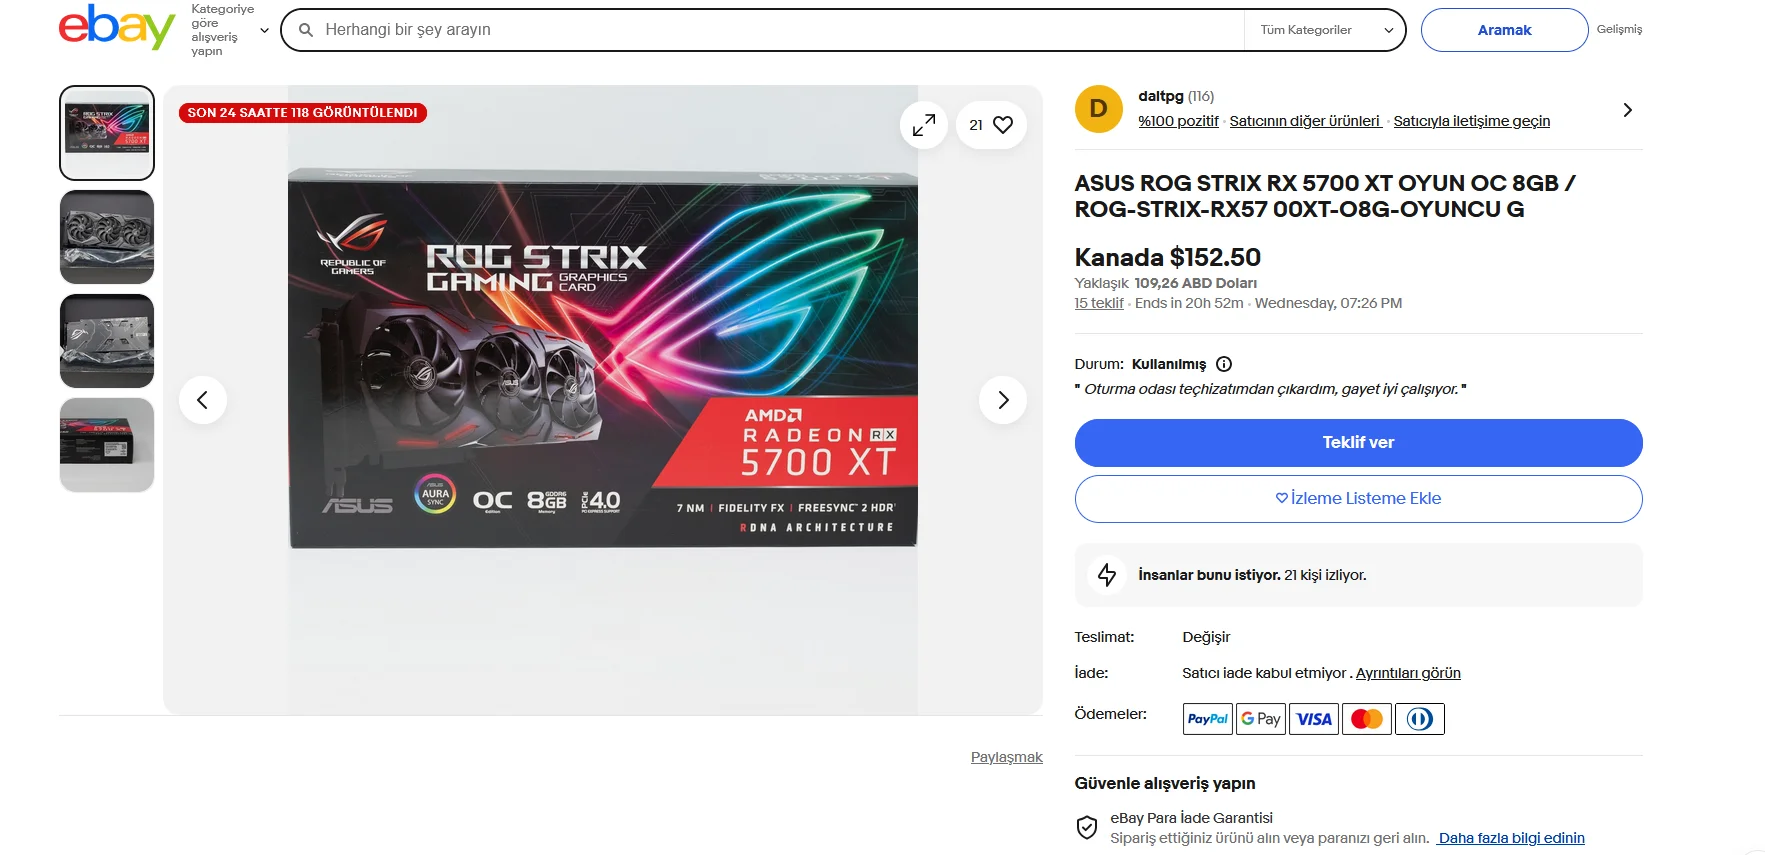
Task: Click the condition info icon
Action: click(1224, 364)
